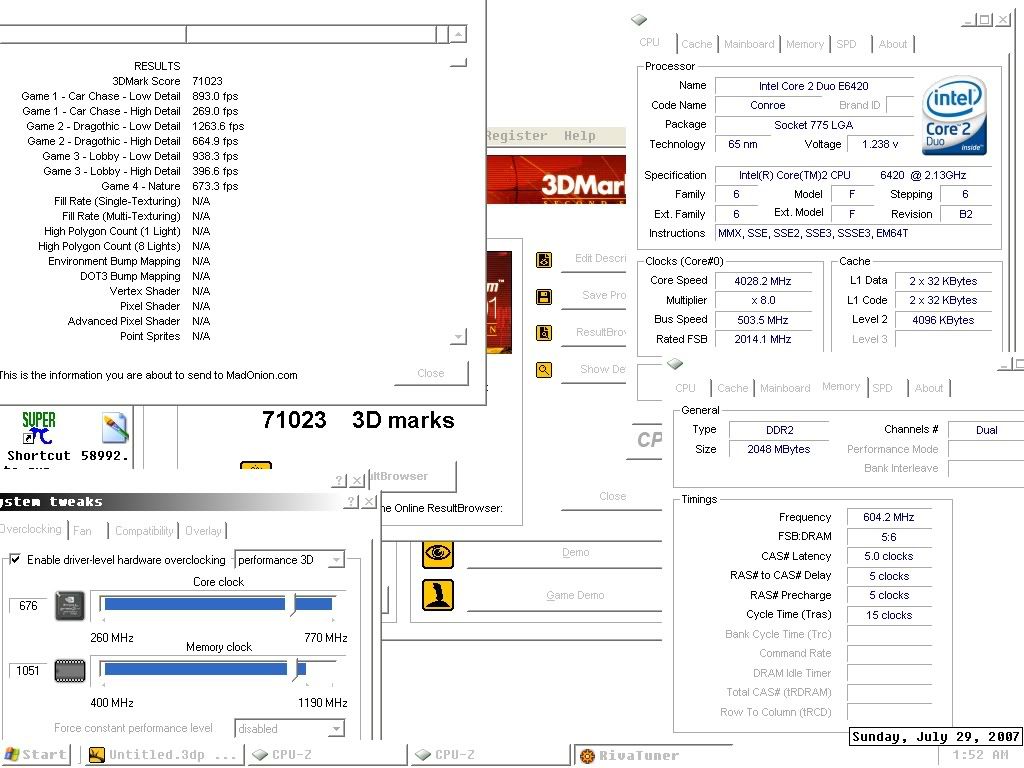
Task: Click the Edit Description button
Action: 594,259
